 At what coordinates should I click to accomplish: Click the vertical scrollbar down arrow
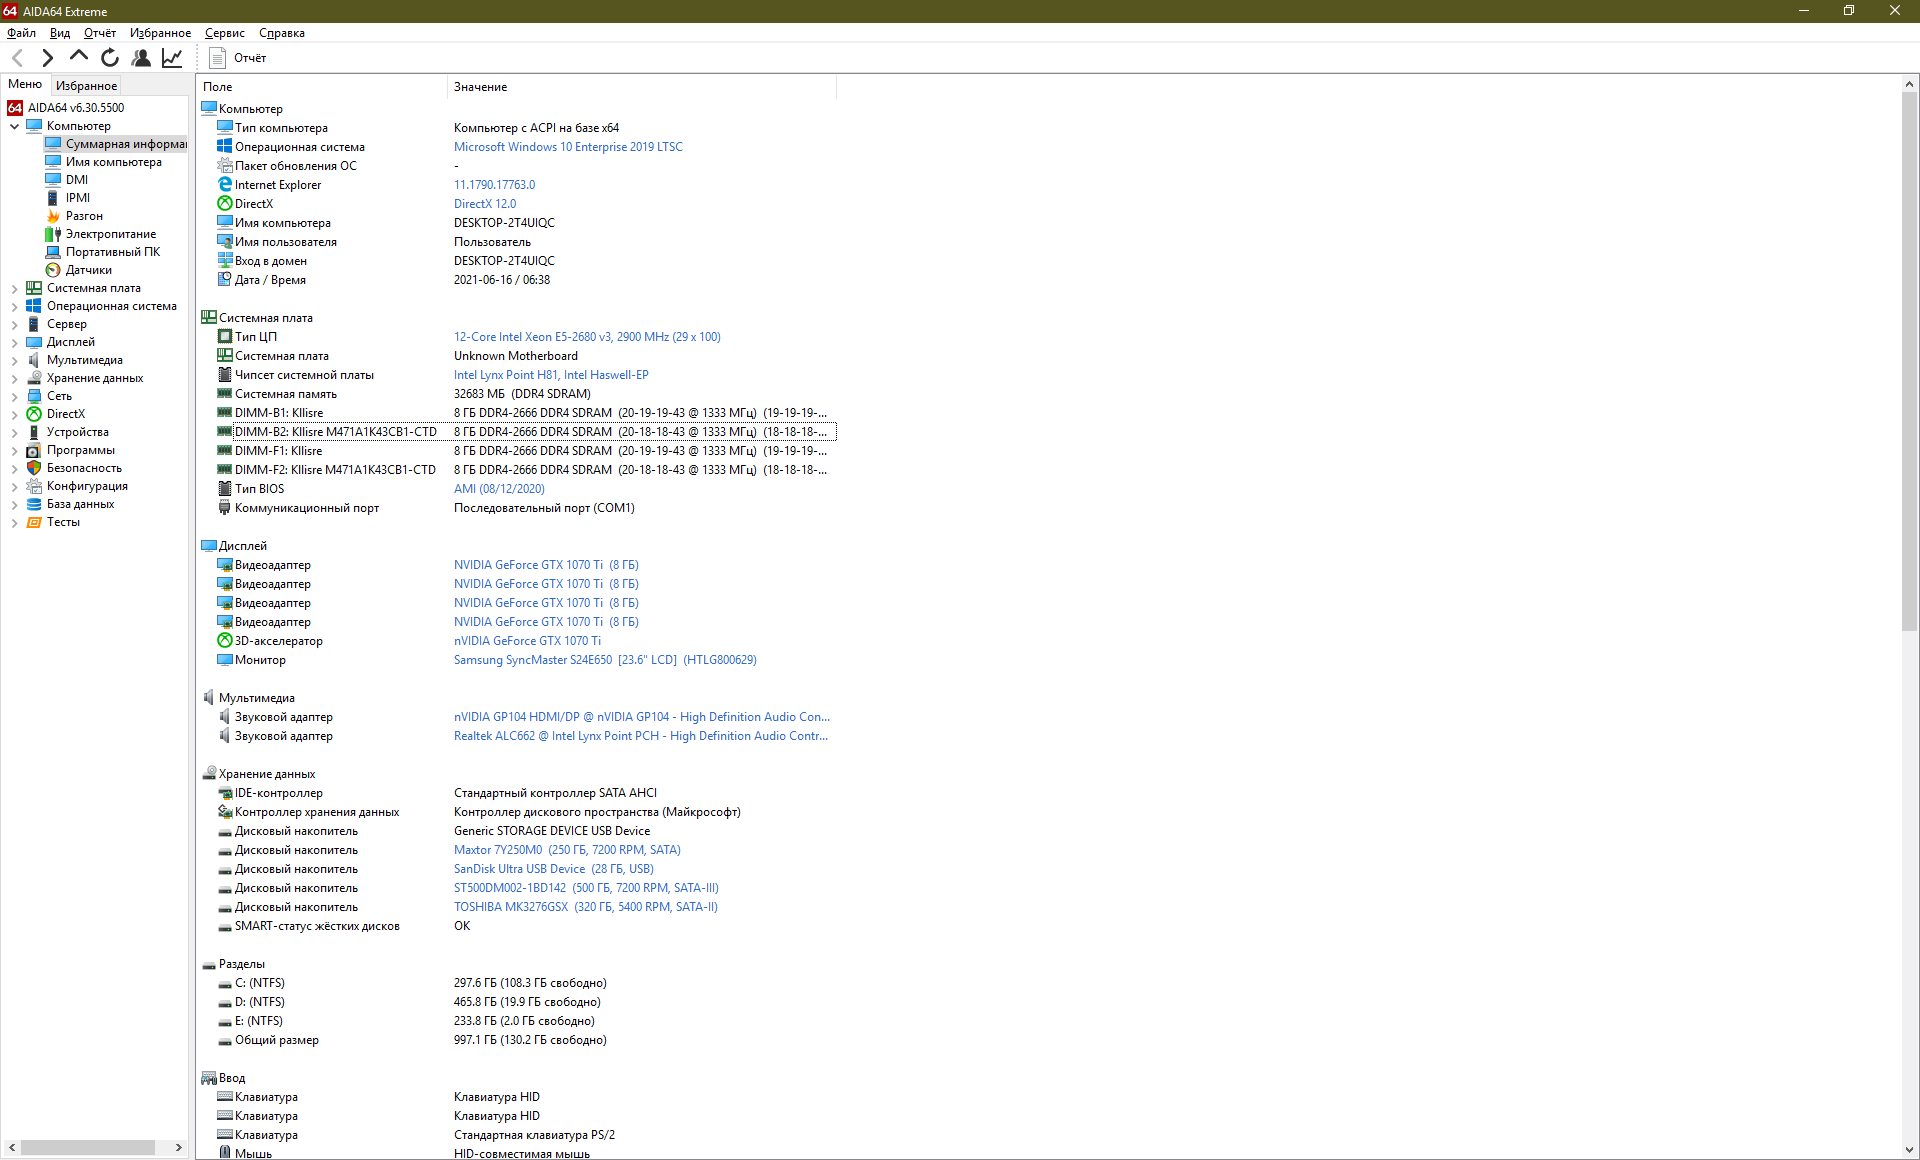pos(1909,1150)
